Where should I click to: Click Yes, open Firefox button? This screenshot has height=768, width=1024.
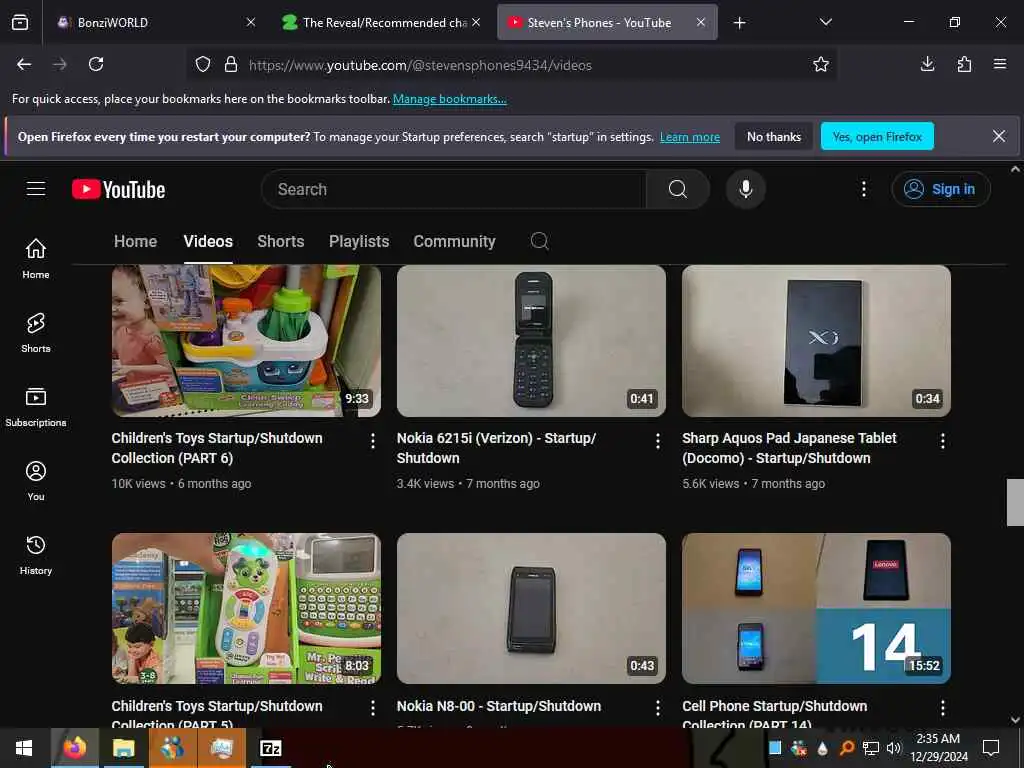click(876, 136)
